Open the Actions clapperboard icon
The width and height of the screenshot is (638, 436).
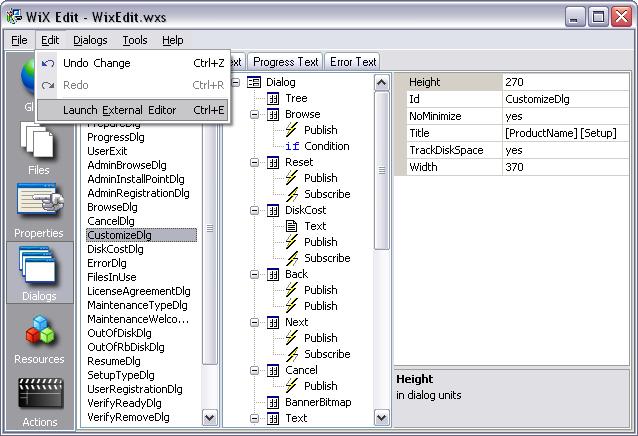(x=40, y=392)
